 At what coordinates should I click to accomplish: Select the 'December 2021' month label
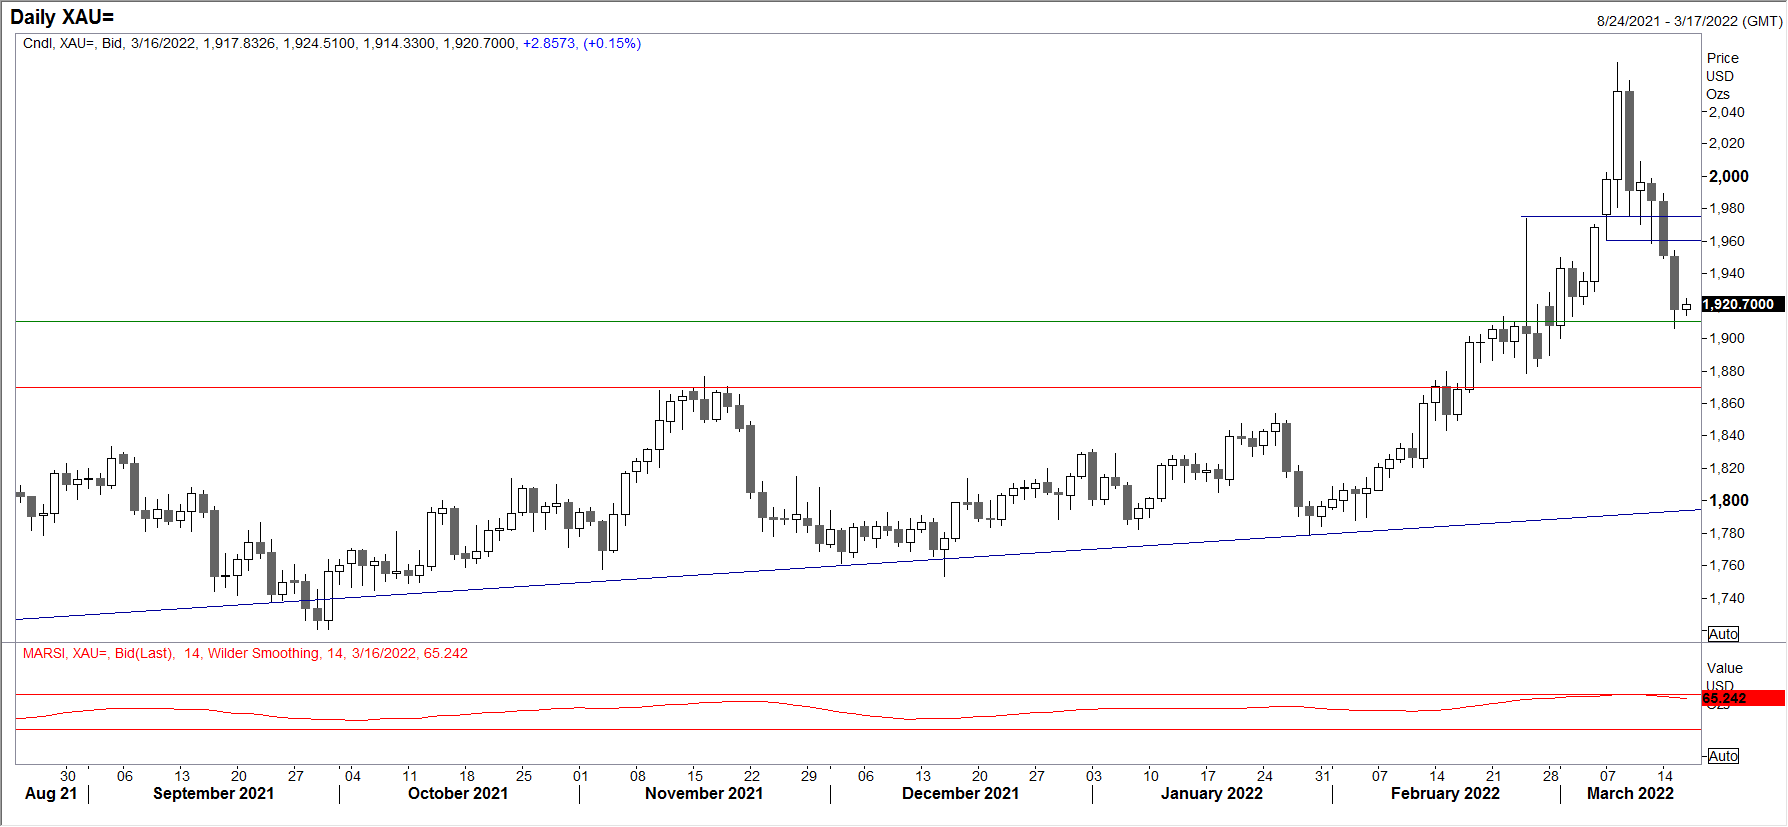(961, 793)
